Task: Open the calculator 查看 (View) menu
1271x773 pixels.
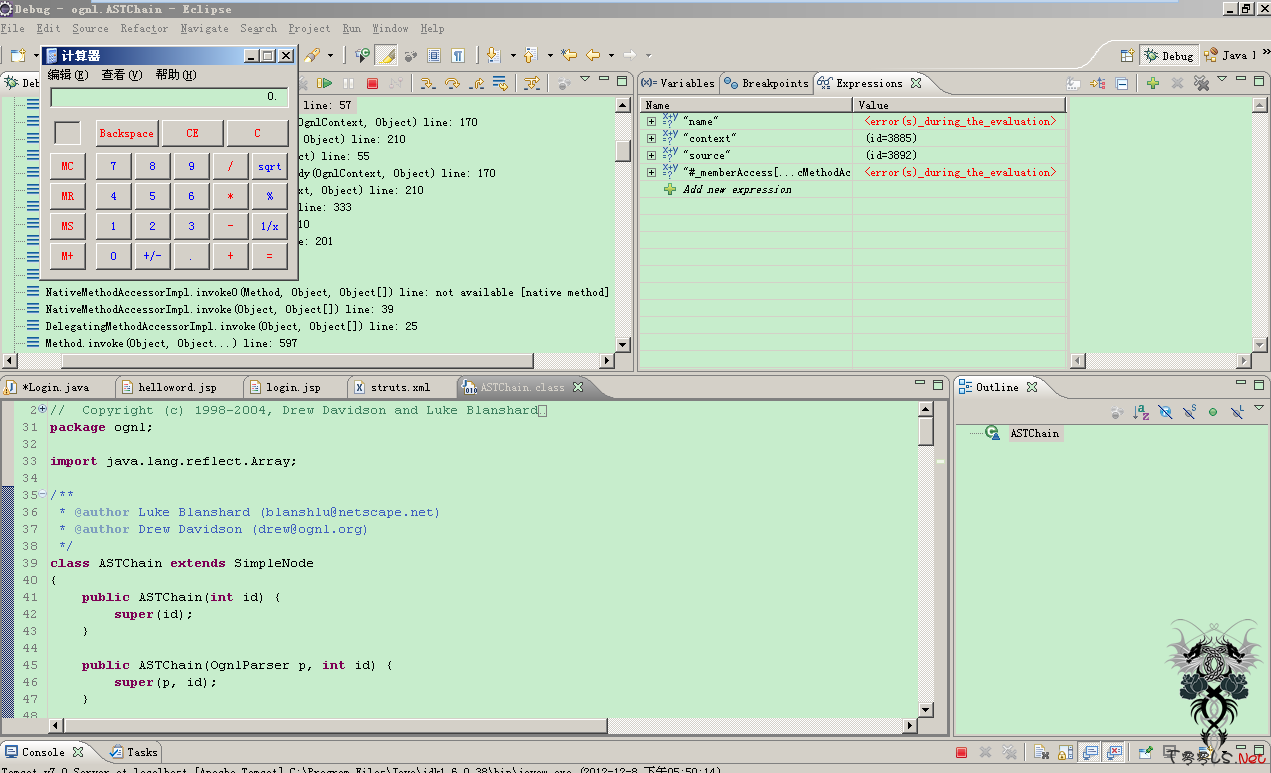Action: point(121,75)
